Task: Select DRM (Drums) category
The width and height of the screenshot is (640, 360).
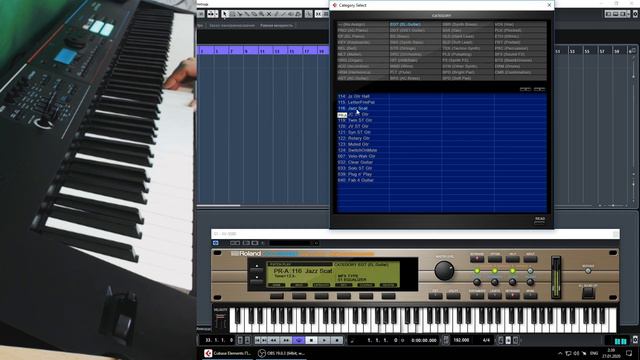Action: click(x=520, y=66)
